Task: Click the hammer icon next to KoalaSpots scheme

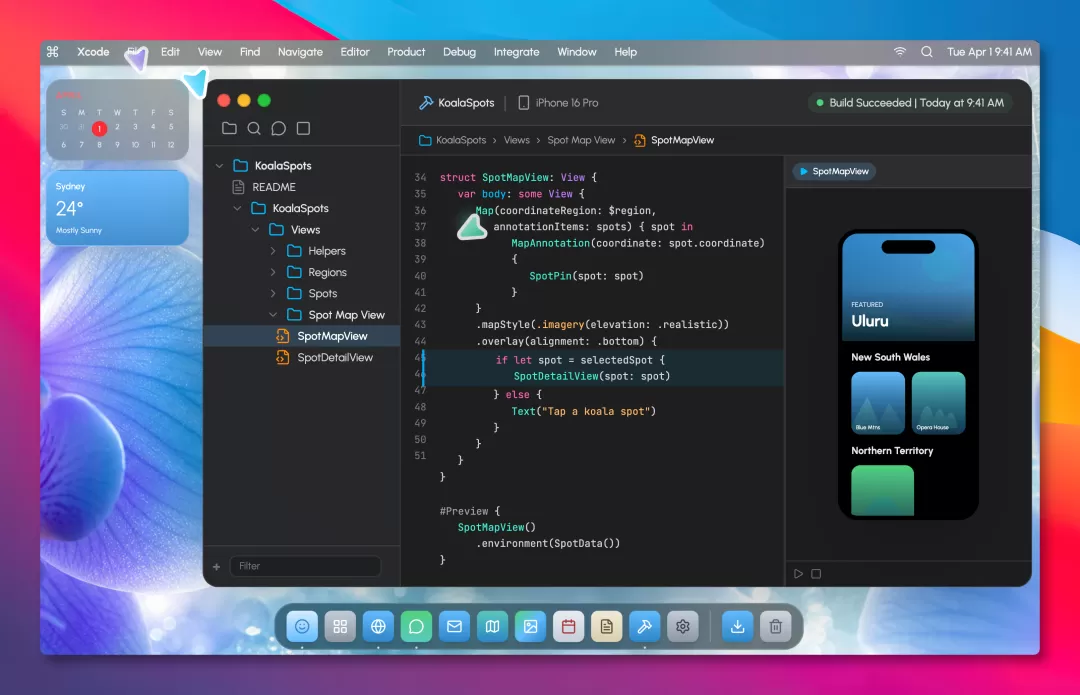Action: 426,103
